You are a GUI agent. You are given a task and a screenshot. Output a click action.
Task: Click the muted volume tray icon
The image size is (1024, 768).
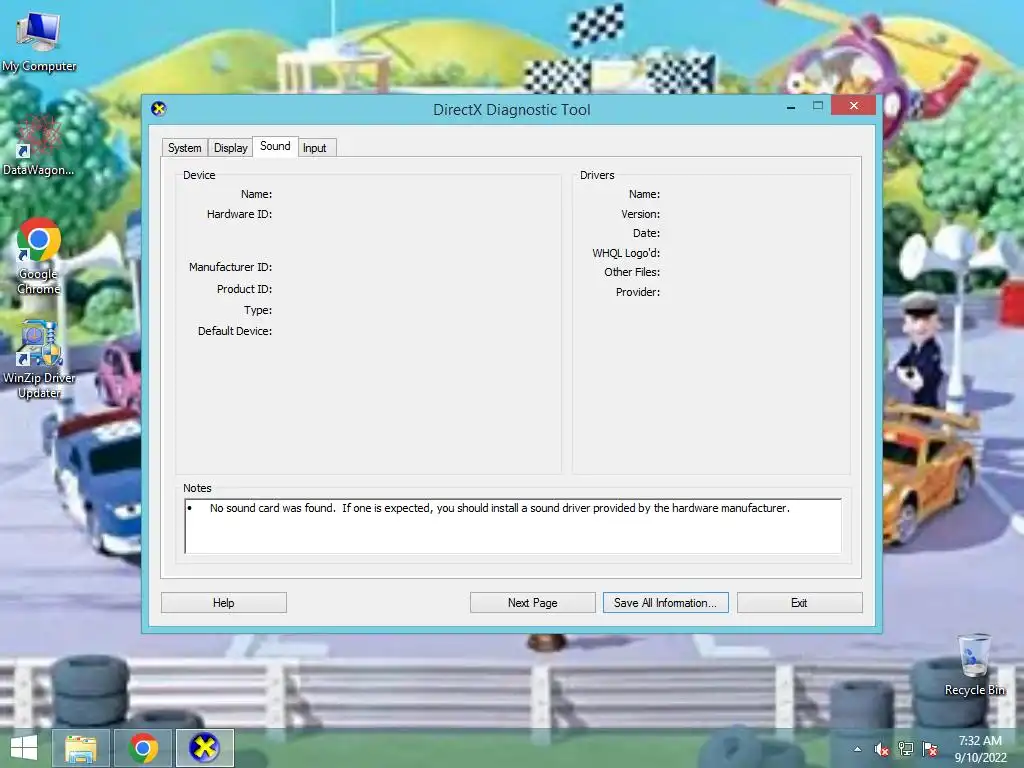[x=882, y=749]
